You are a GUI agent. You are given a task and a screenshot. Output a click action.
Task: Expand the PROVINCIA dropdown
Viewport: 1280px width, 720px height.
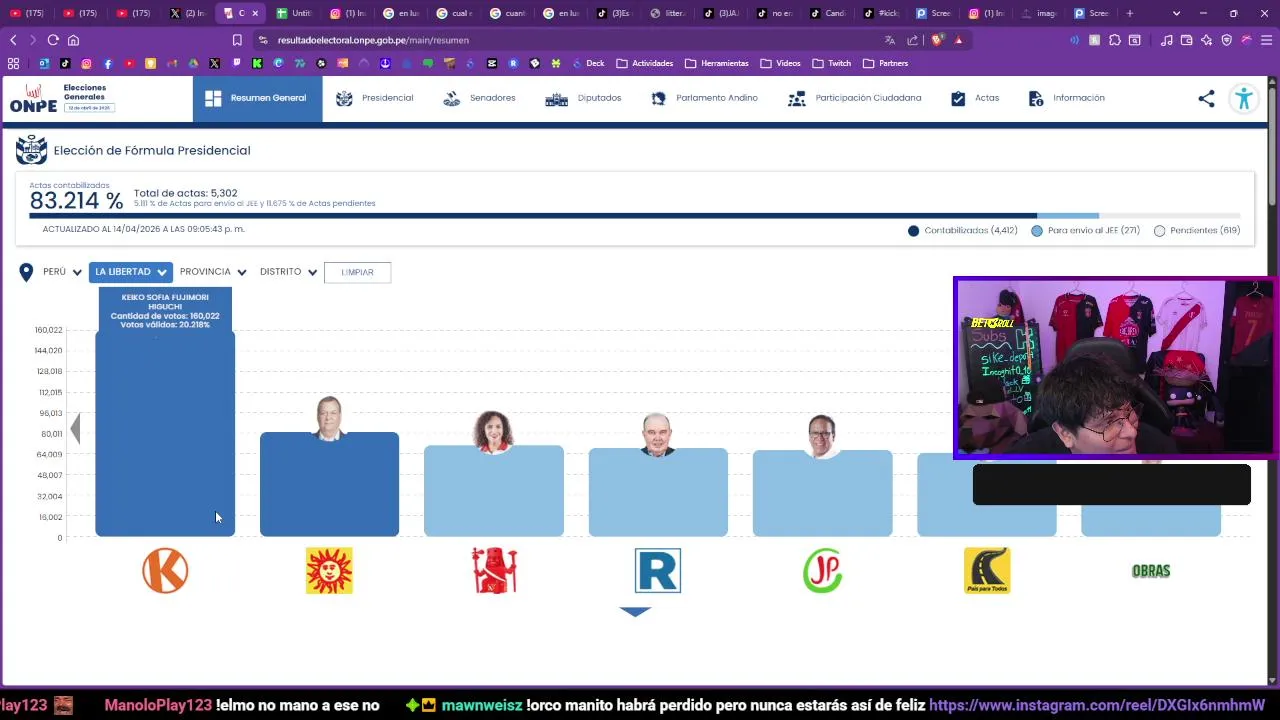(x=213, y=272)
